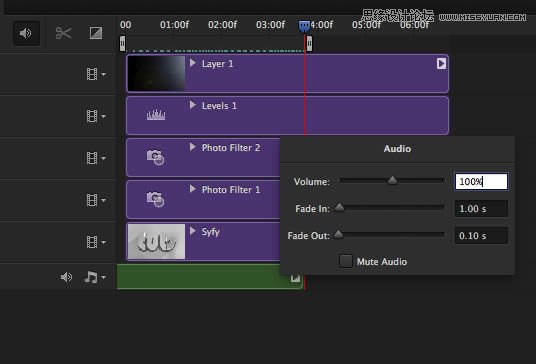
Task: Mute the audio track with speaker icon
Action: point(66,277)
